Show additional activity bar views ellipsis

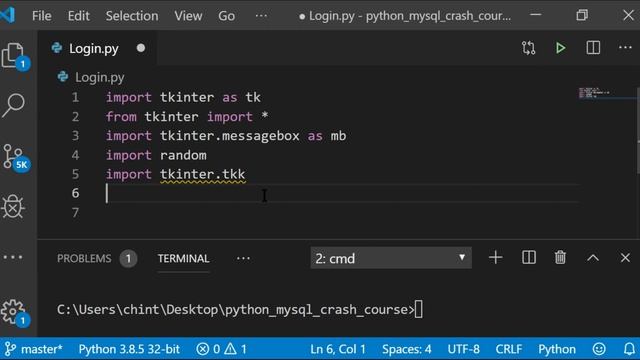coord(13,257)
